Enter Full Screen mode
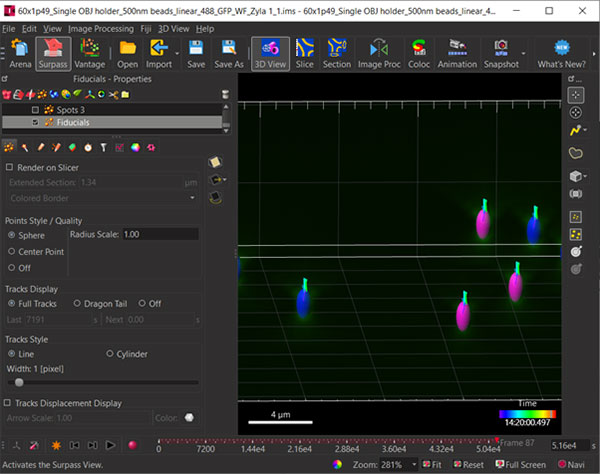Image resolution: width=600 pixels, height=474 pixels. [520, 464]
